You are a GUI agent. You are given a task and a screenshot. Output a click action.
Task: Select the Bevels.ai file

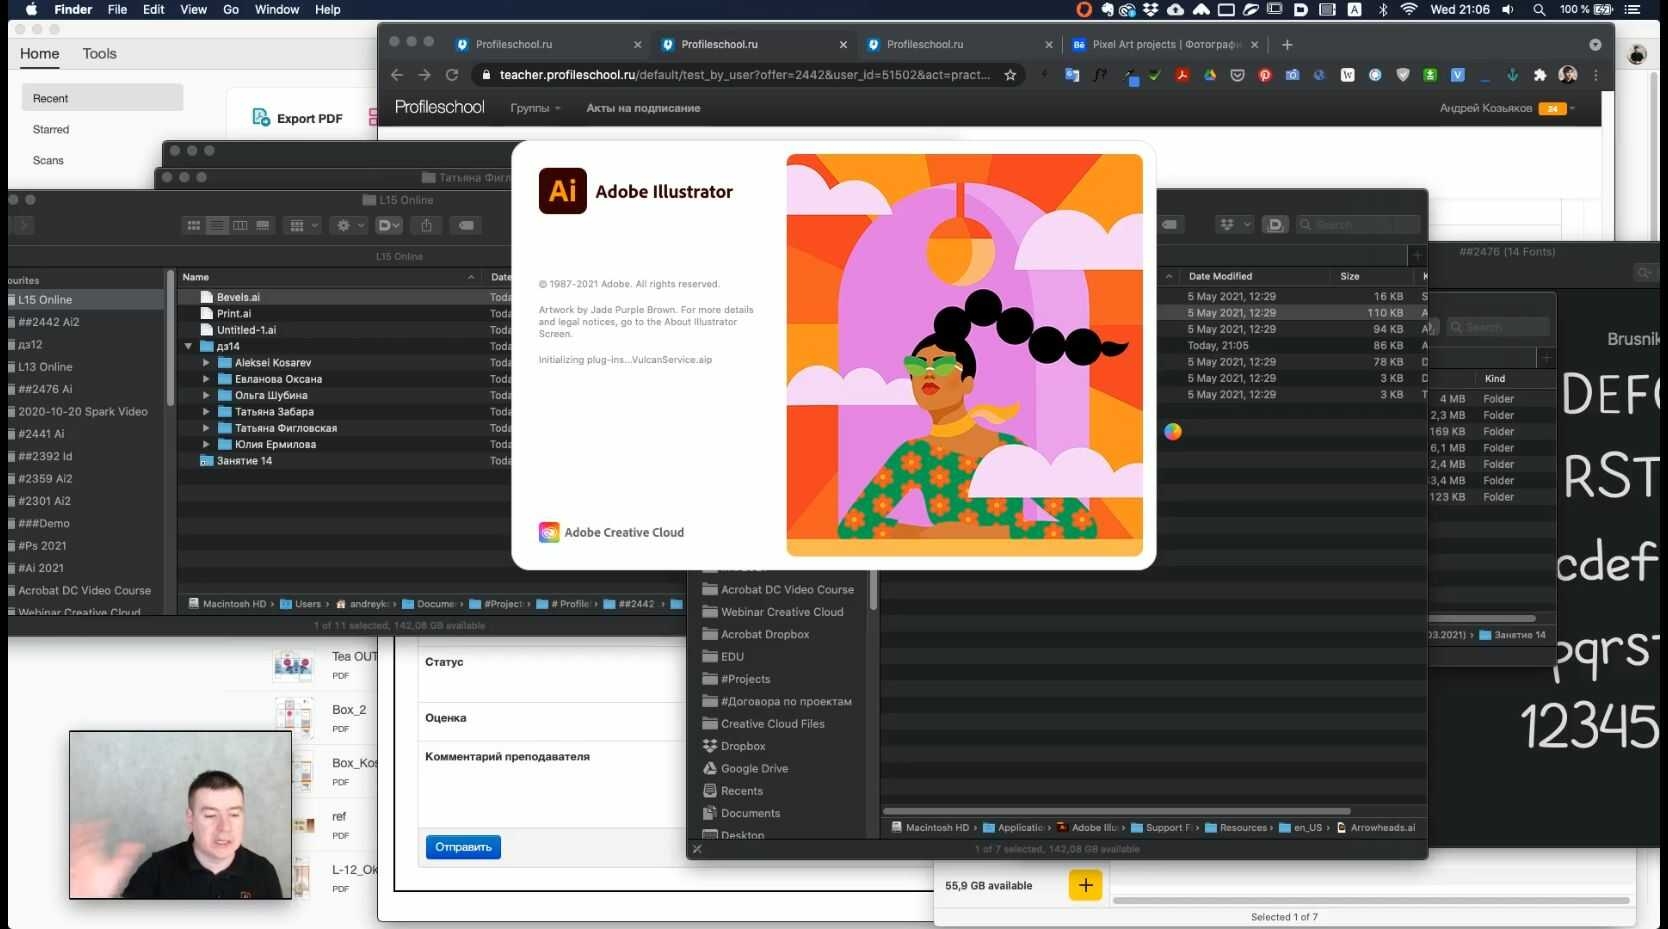coord(238,297)
